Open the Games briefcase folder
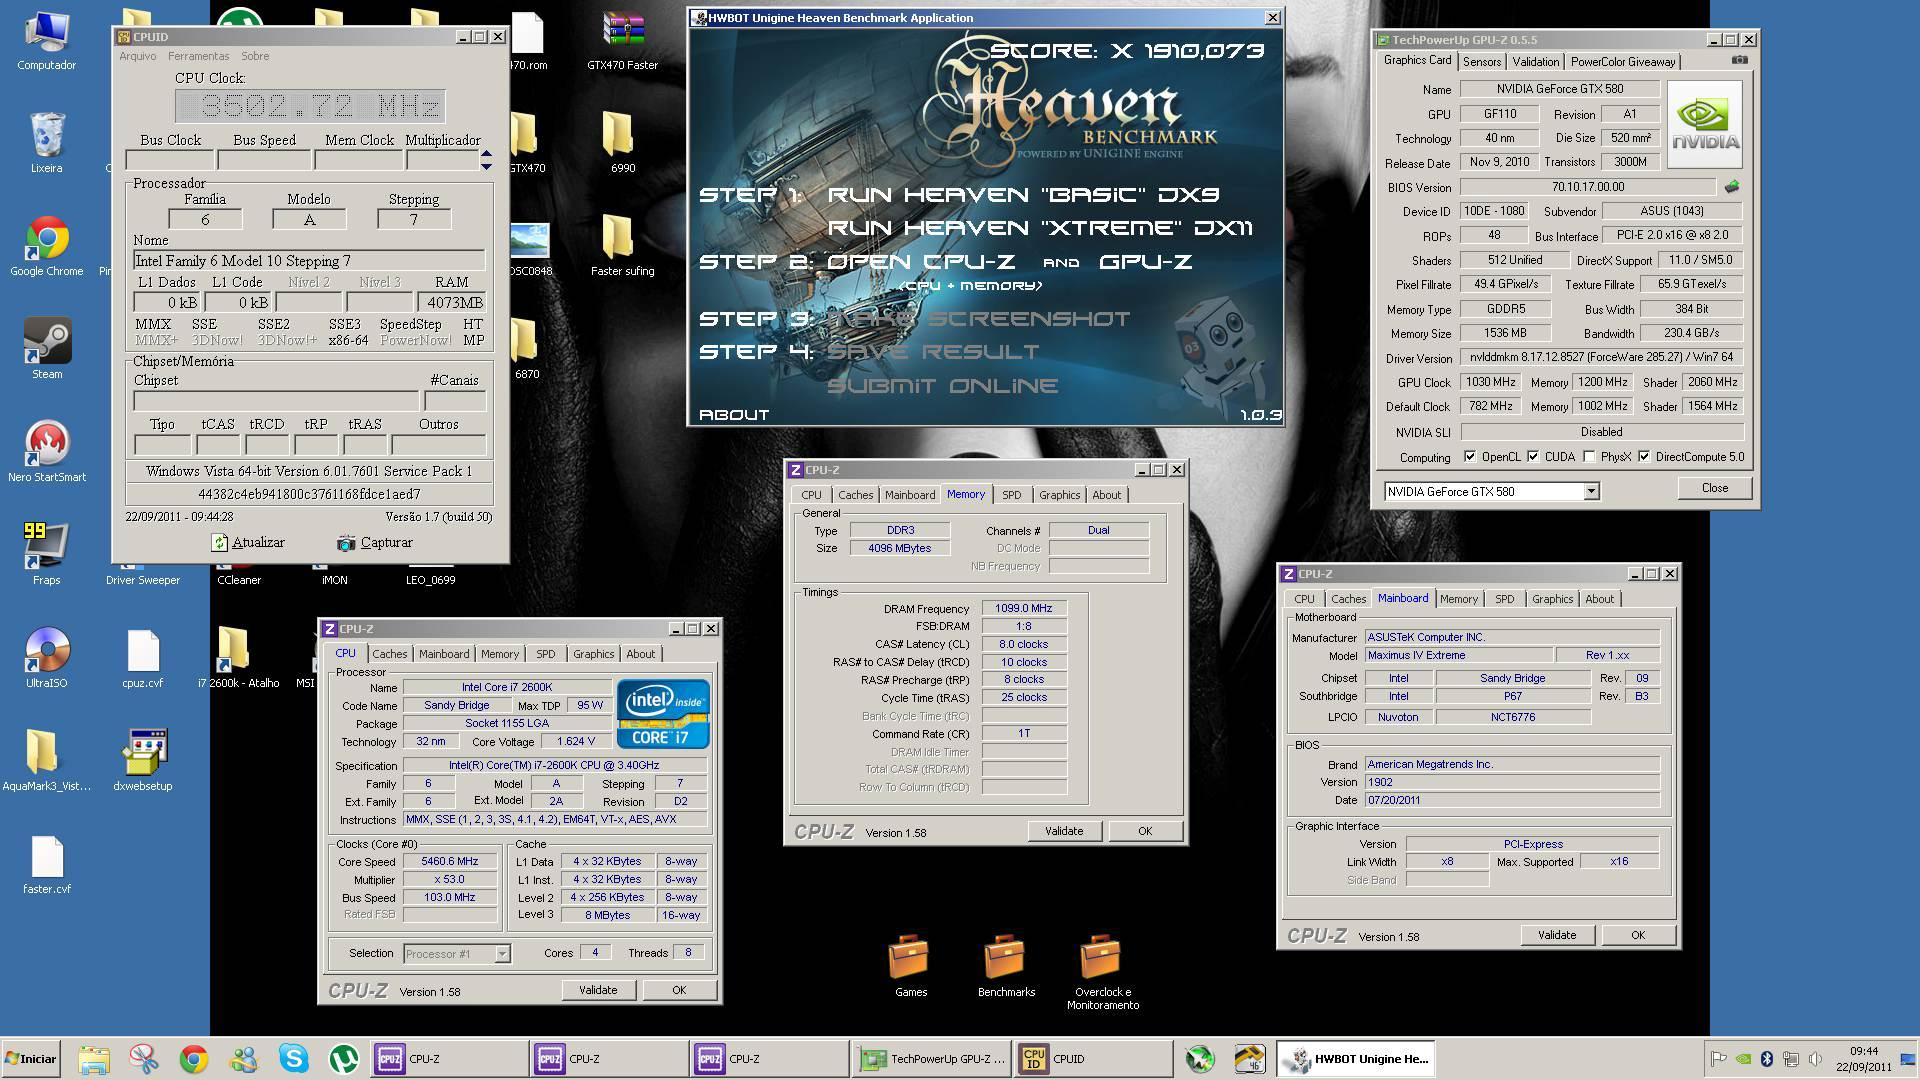 [x=910, y=965]
